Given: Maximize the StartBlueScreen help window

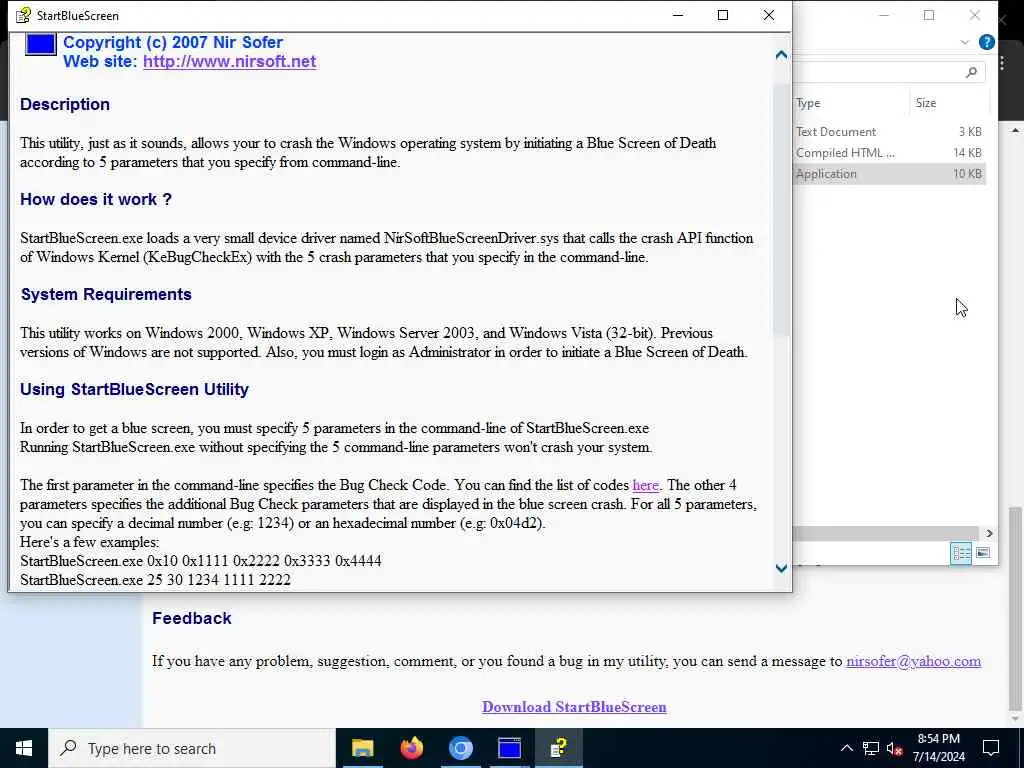Looking at the screenshot, I should (723, 15).
